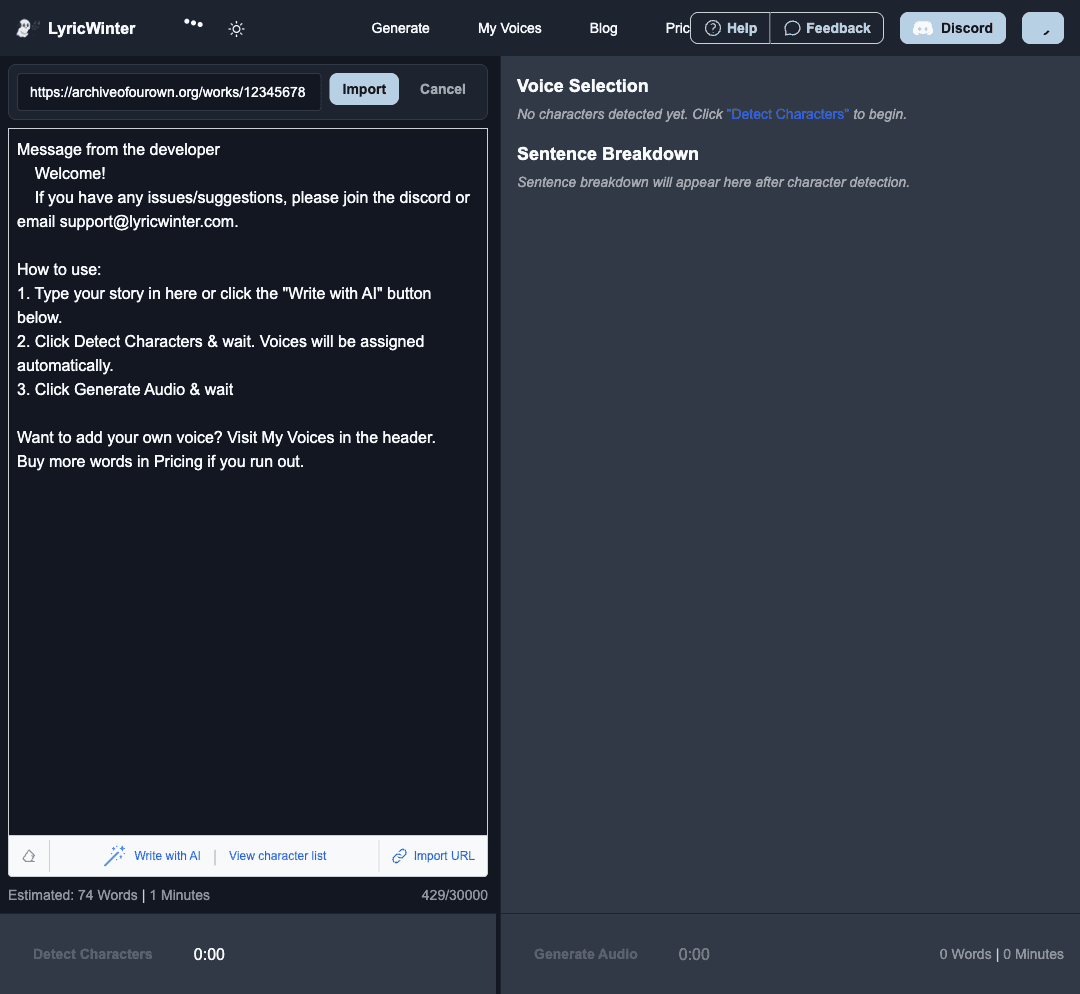1080x994 pixels.
Task: Click the "0 Words | 0 Minutes" status text
Action: pyautogui.click(x=1001, y=954)
